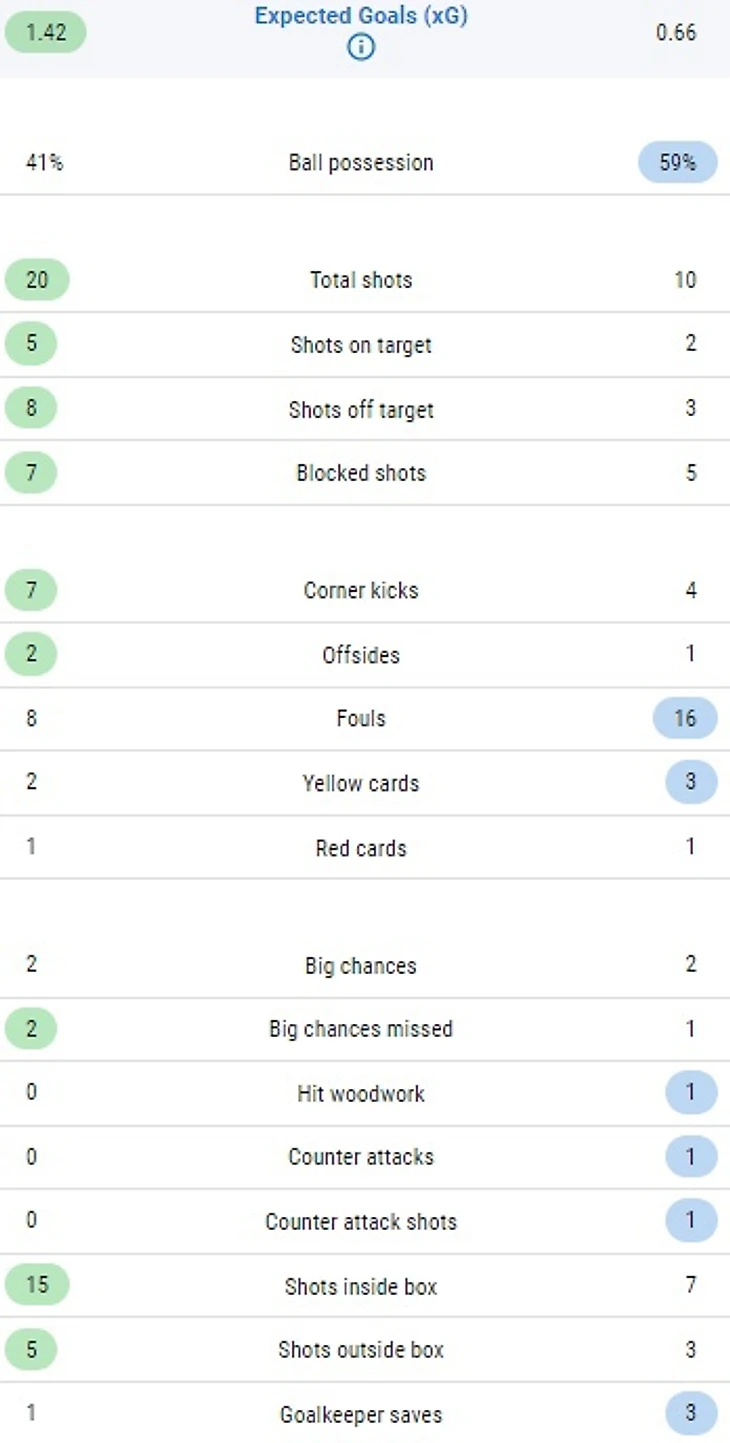Viewport: 730px width, 1443px height.
Task: Select the 1.42 expected goals badge
Action: [46, 32]
